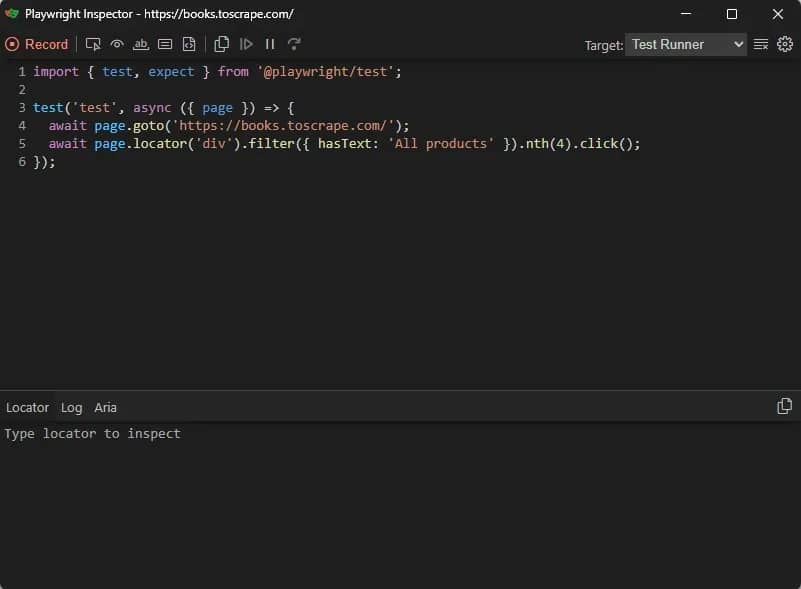The height and width of the screenshot is (589, 801).
Task: Clear the recorded code with lines icon
Action: (761, 44)
